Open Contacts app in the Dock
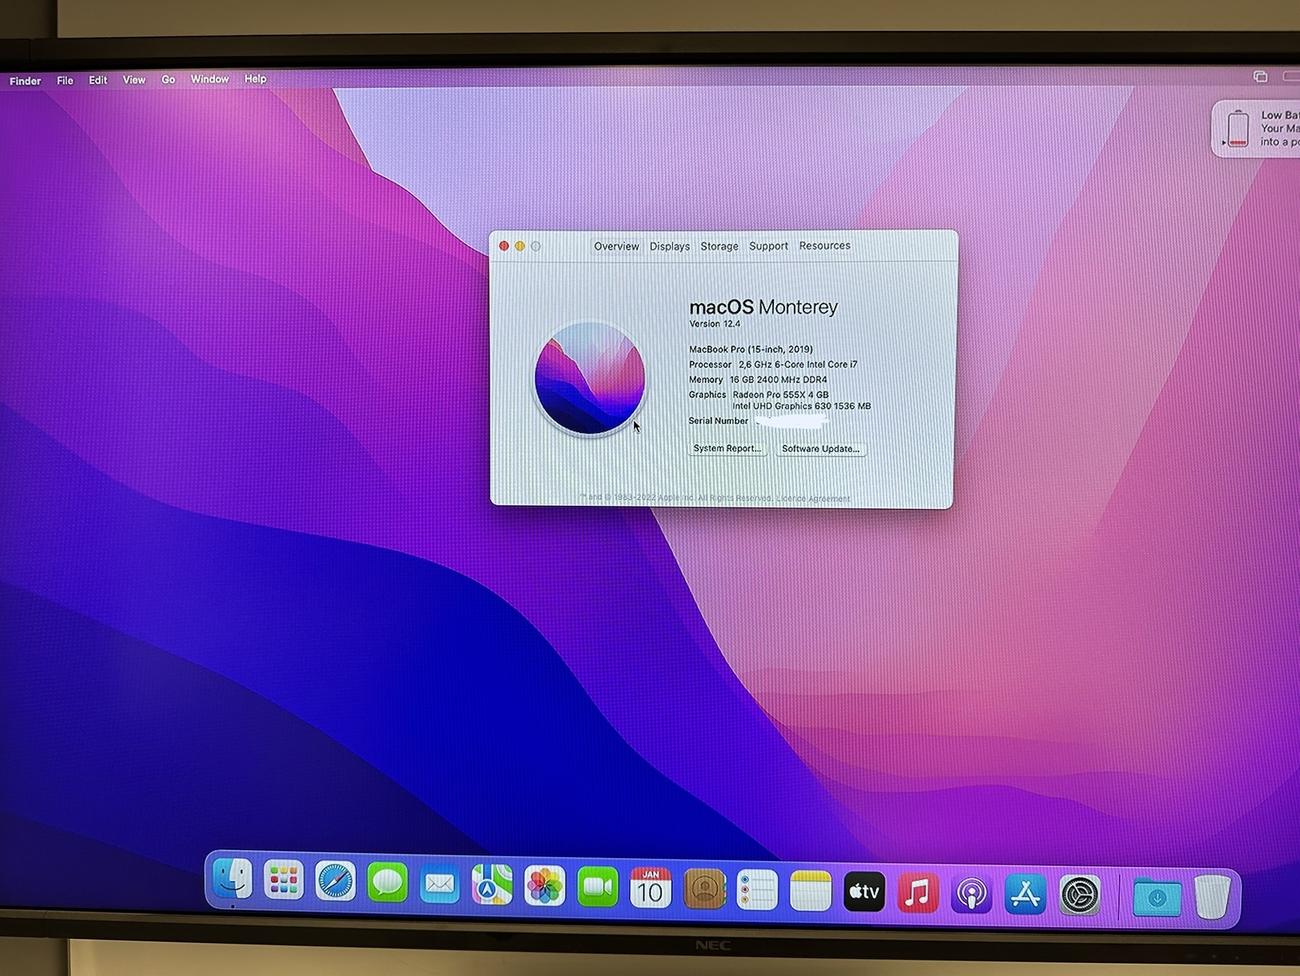 pyautogui.click(x=705, y=889)
